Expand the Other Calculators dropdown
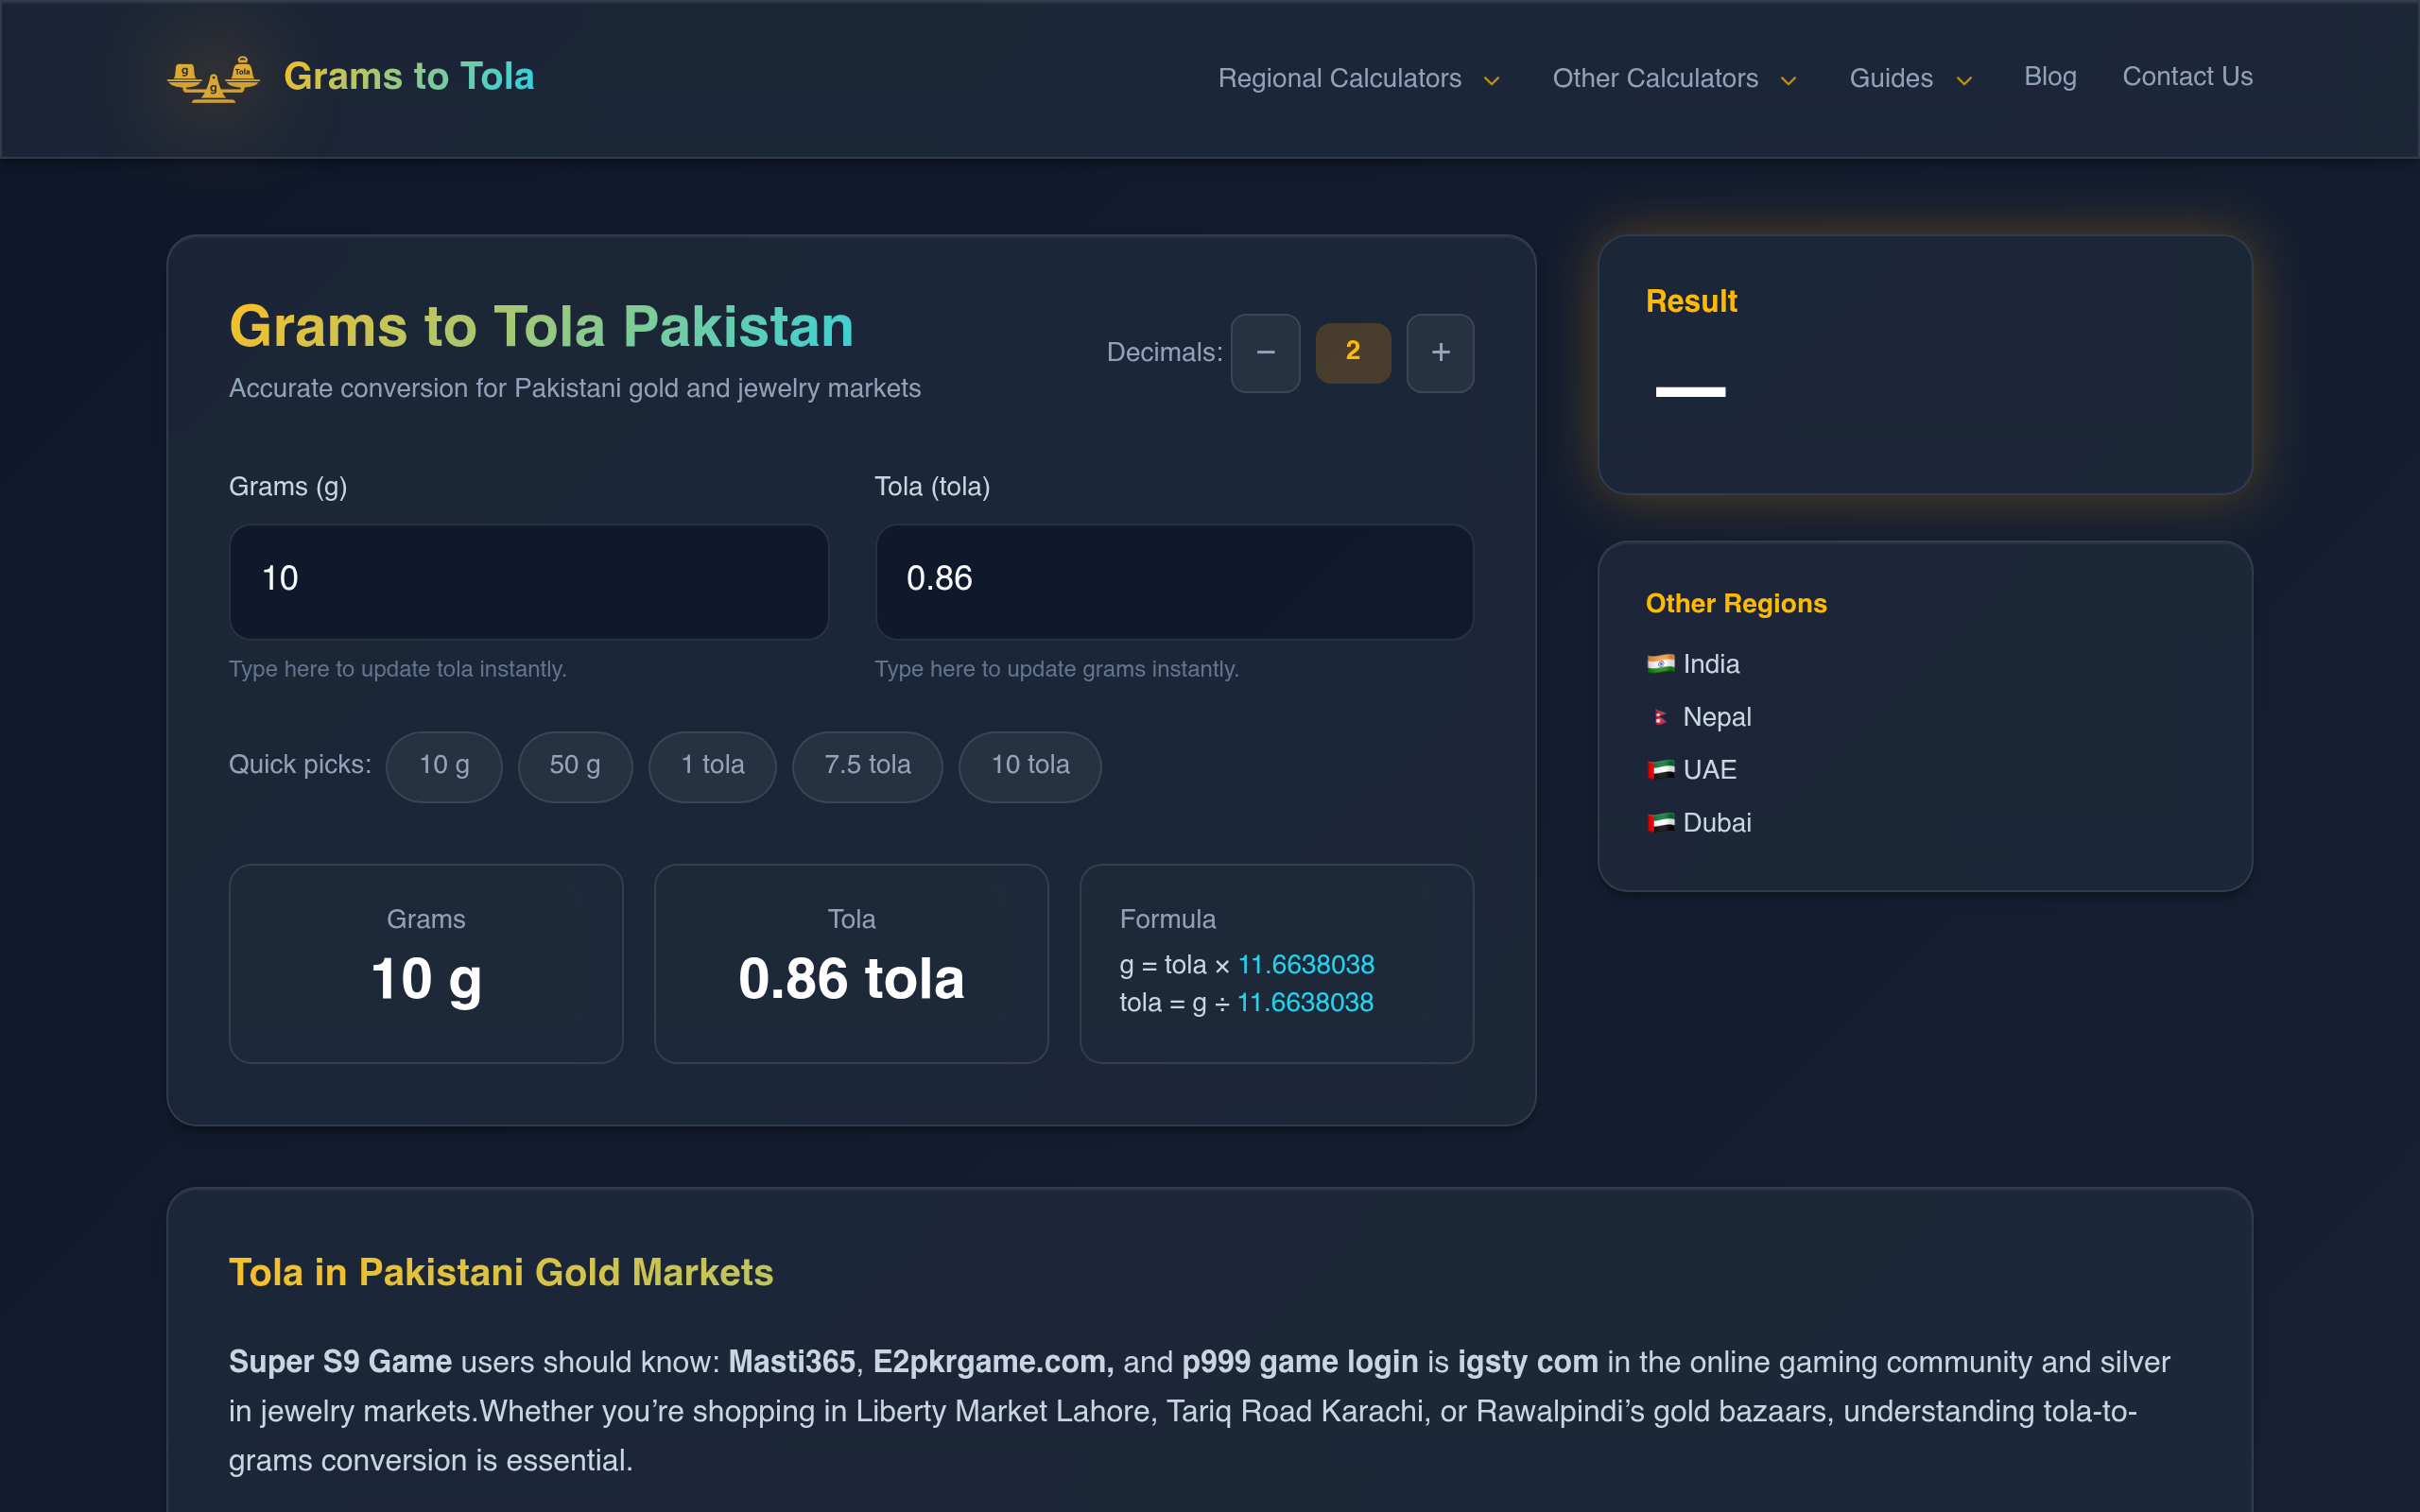This screenshot has width=2420, height=1512. tap(1673, 78)
